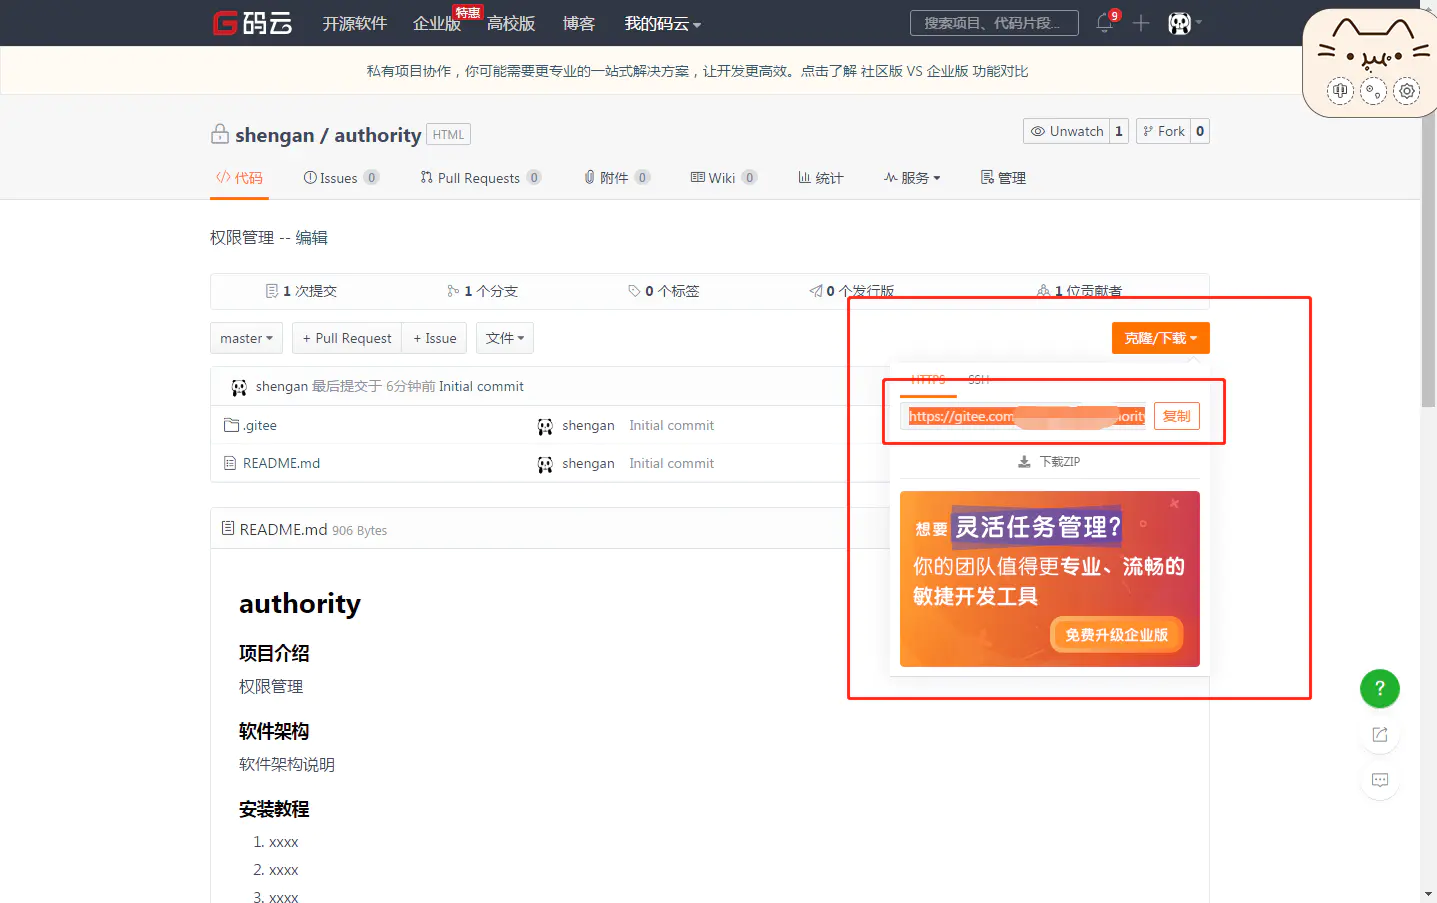
Task: Click the 免费升级企业版 button
Action: pos(1117,635)
